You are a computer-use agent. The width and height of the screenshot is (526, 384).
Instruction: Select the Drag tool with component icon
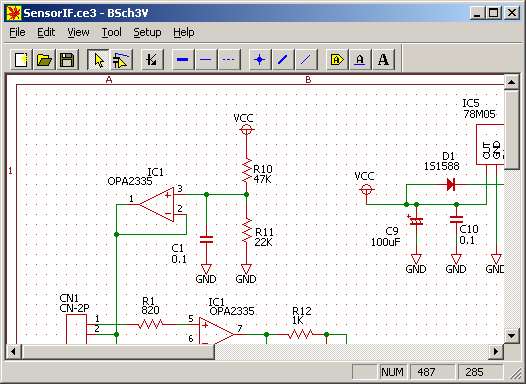tap(121, 60)
